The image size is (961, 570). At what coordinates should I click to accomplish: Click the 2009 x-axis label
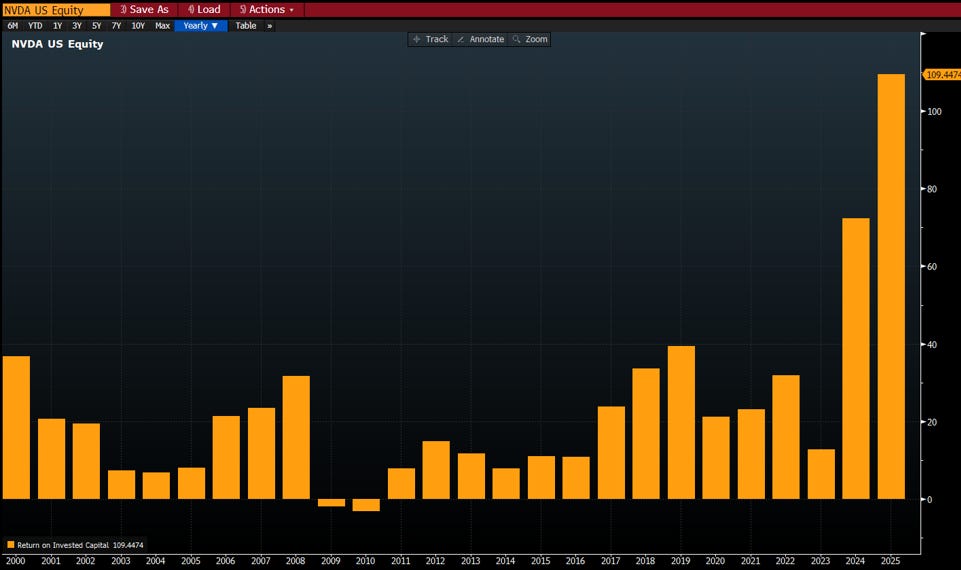click(330, 561)
